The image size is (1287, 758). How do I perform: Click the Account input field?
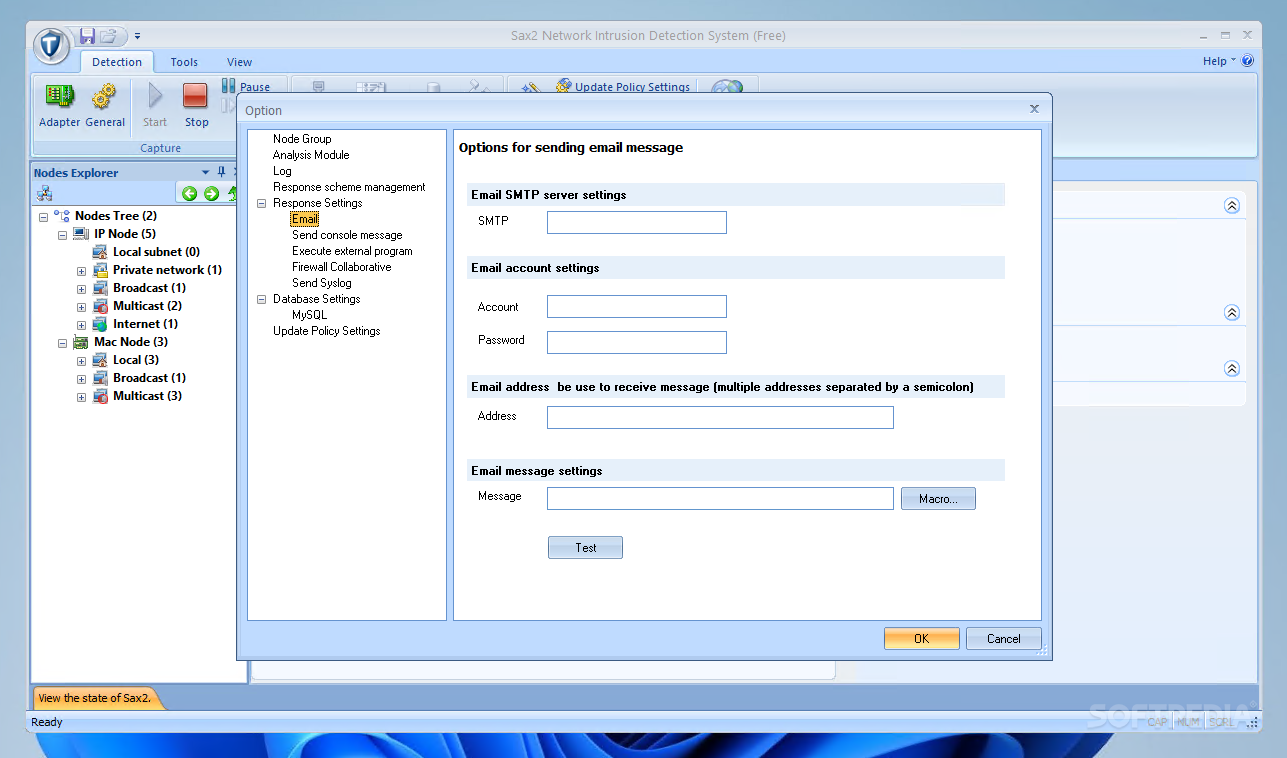[x=637, y=306]
